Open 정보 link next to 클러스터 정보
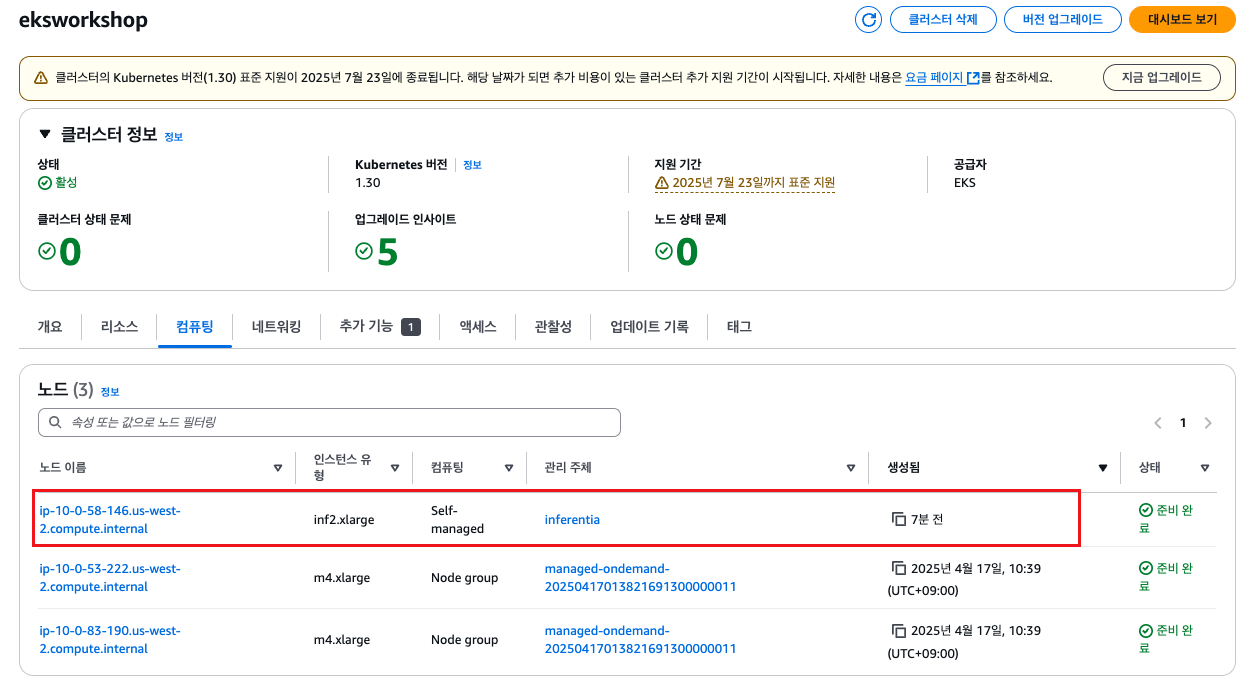Viewport: 1256px width, 677px height. click(x=174, y=136)
